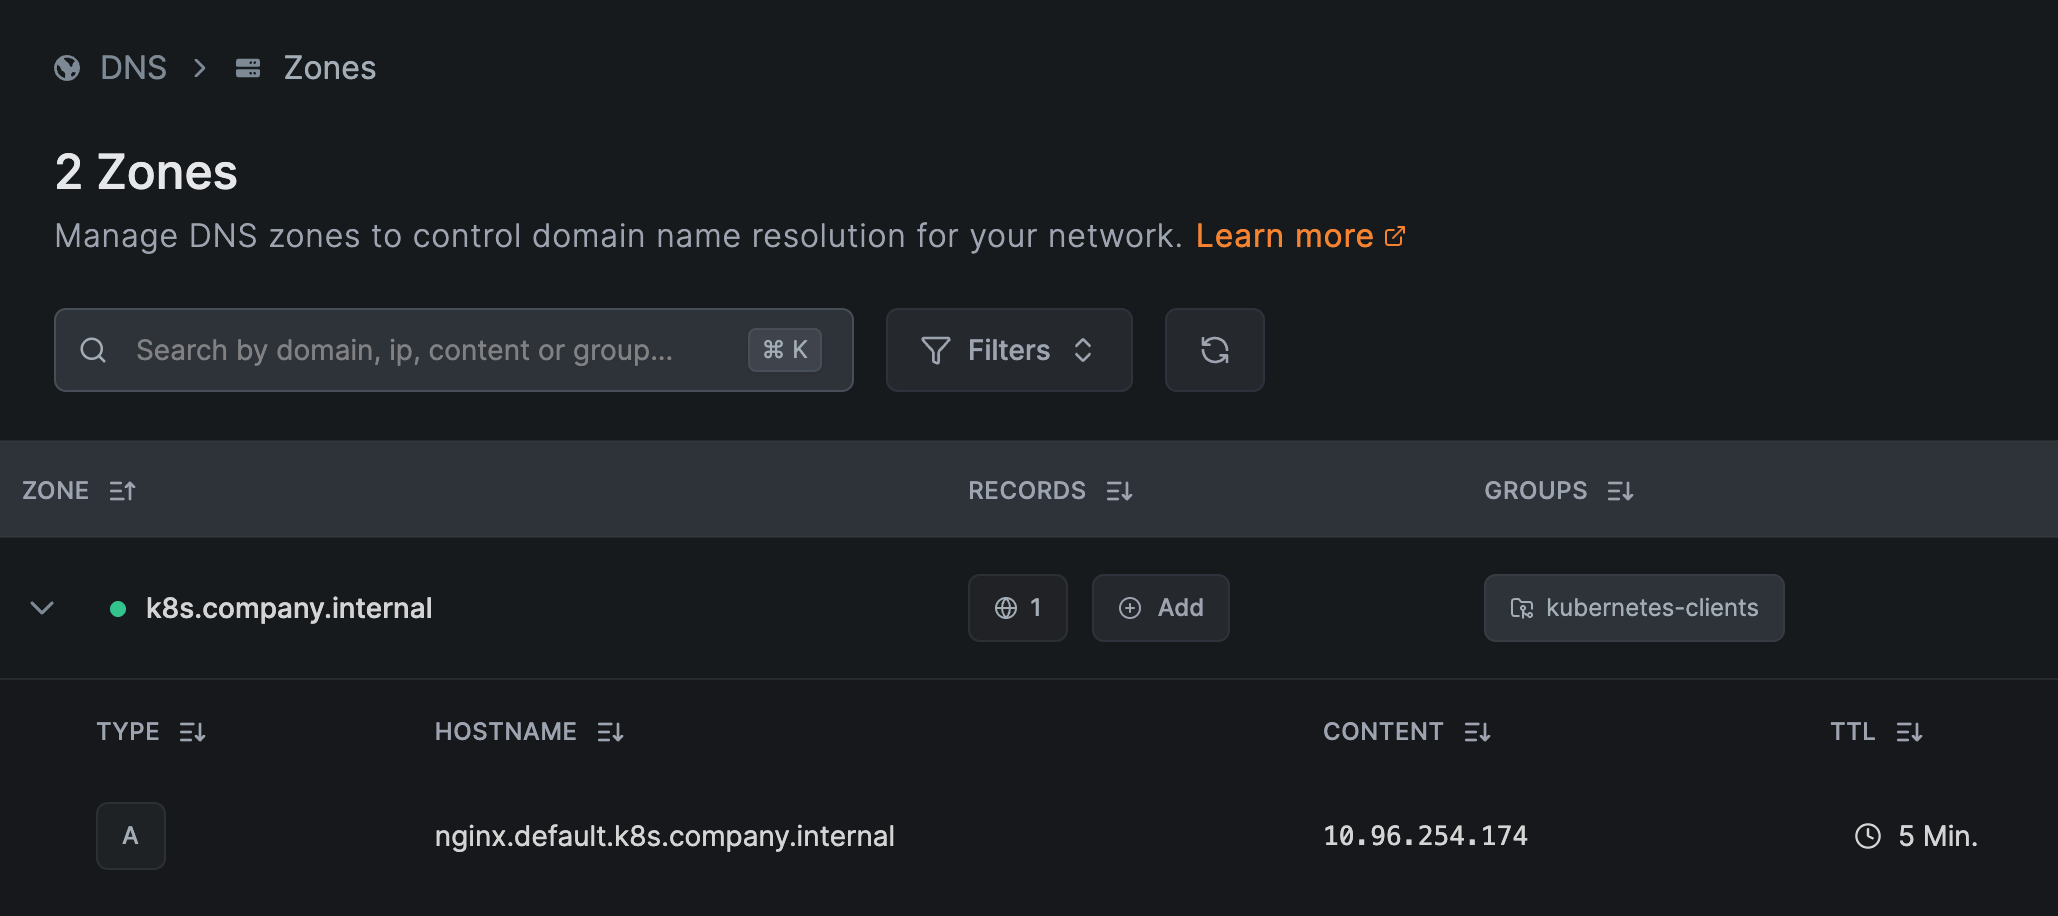
Task: Click the search magnifier icon
Action: (x=93, y=350)
